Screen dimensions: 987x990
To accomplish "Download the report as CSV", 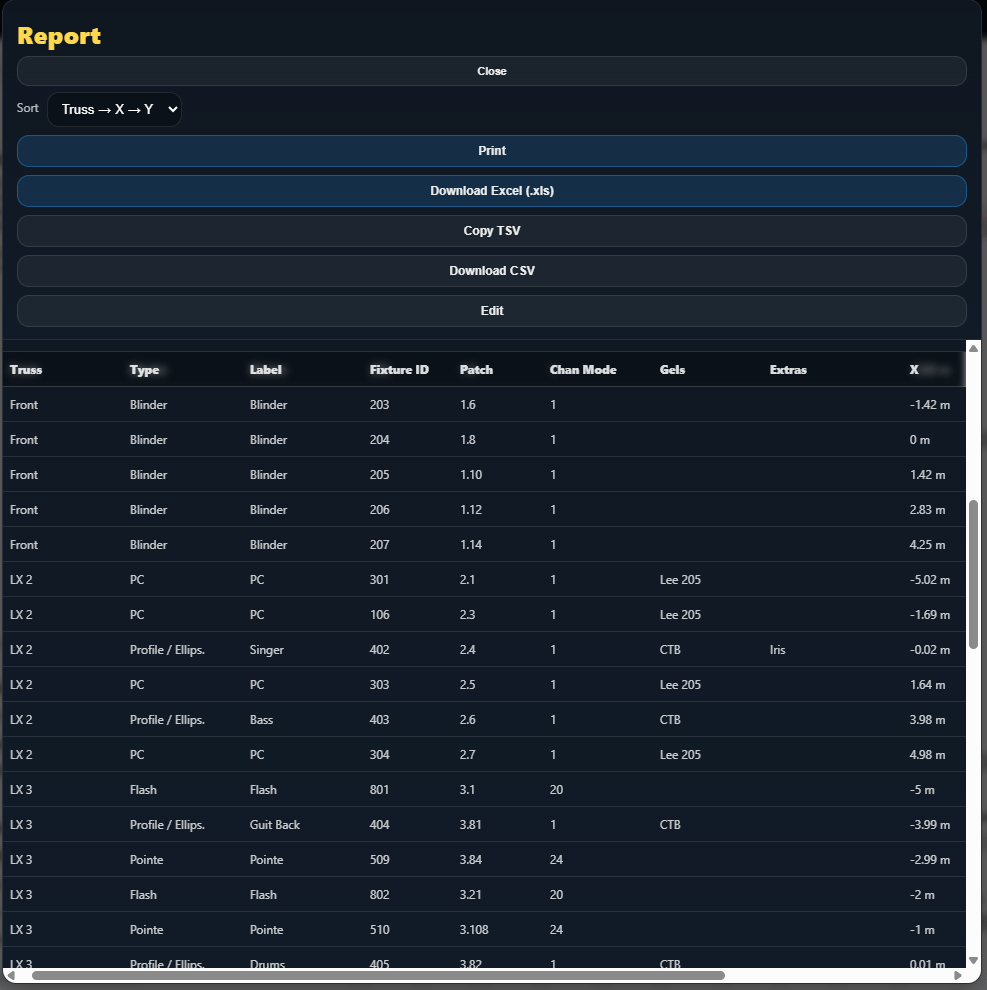I will pos(491,270).
